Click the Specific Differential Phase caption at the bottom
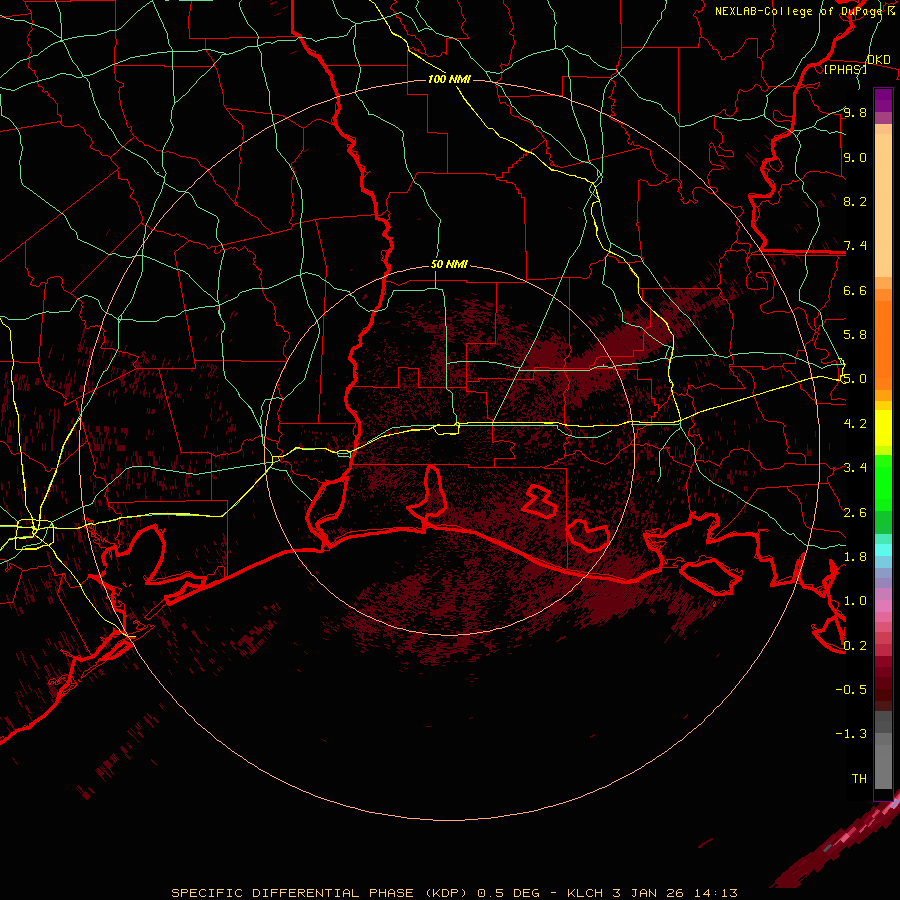Screen dimensions: 900x900 click(454, 893)
